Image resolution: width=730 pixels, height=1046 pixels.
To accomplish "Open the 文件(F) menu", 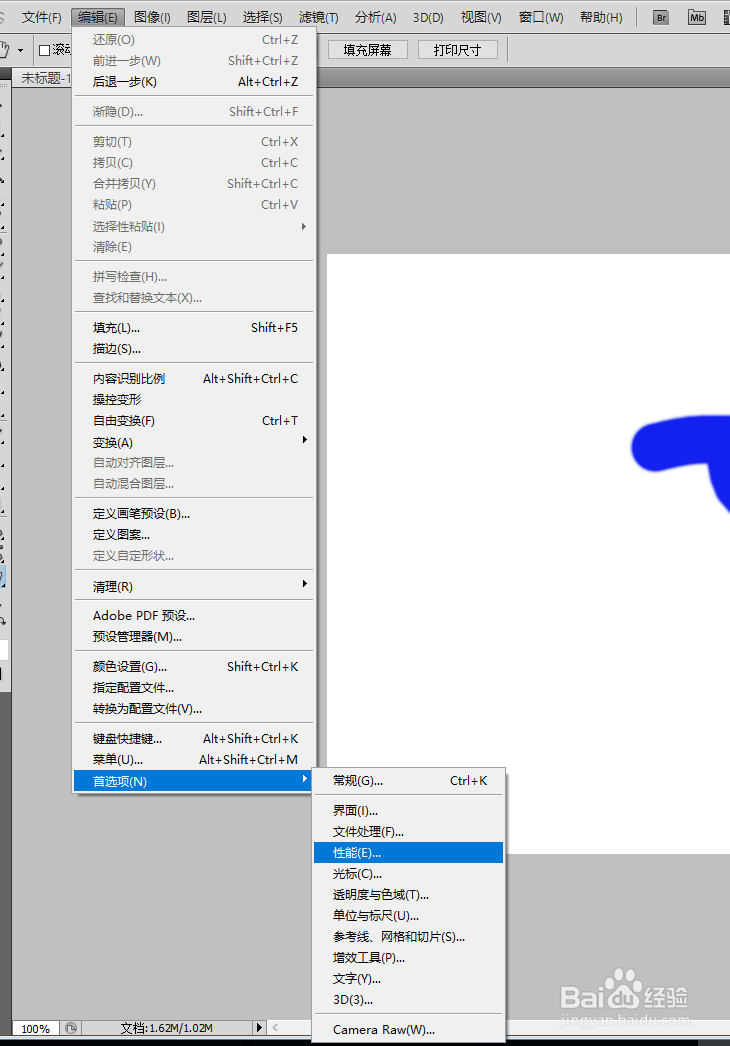I will click(41, 17).
